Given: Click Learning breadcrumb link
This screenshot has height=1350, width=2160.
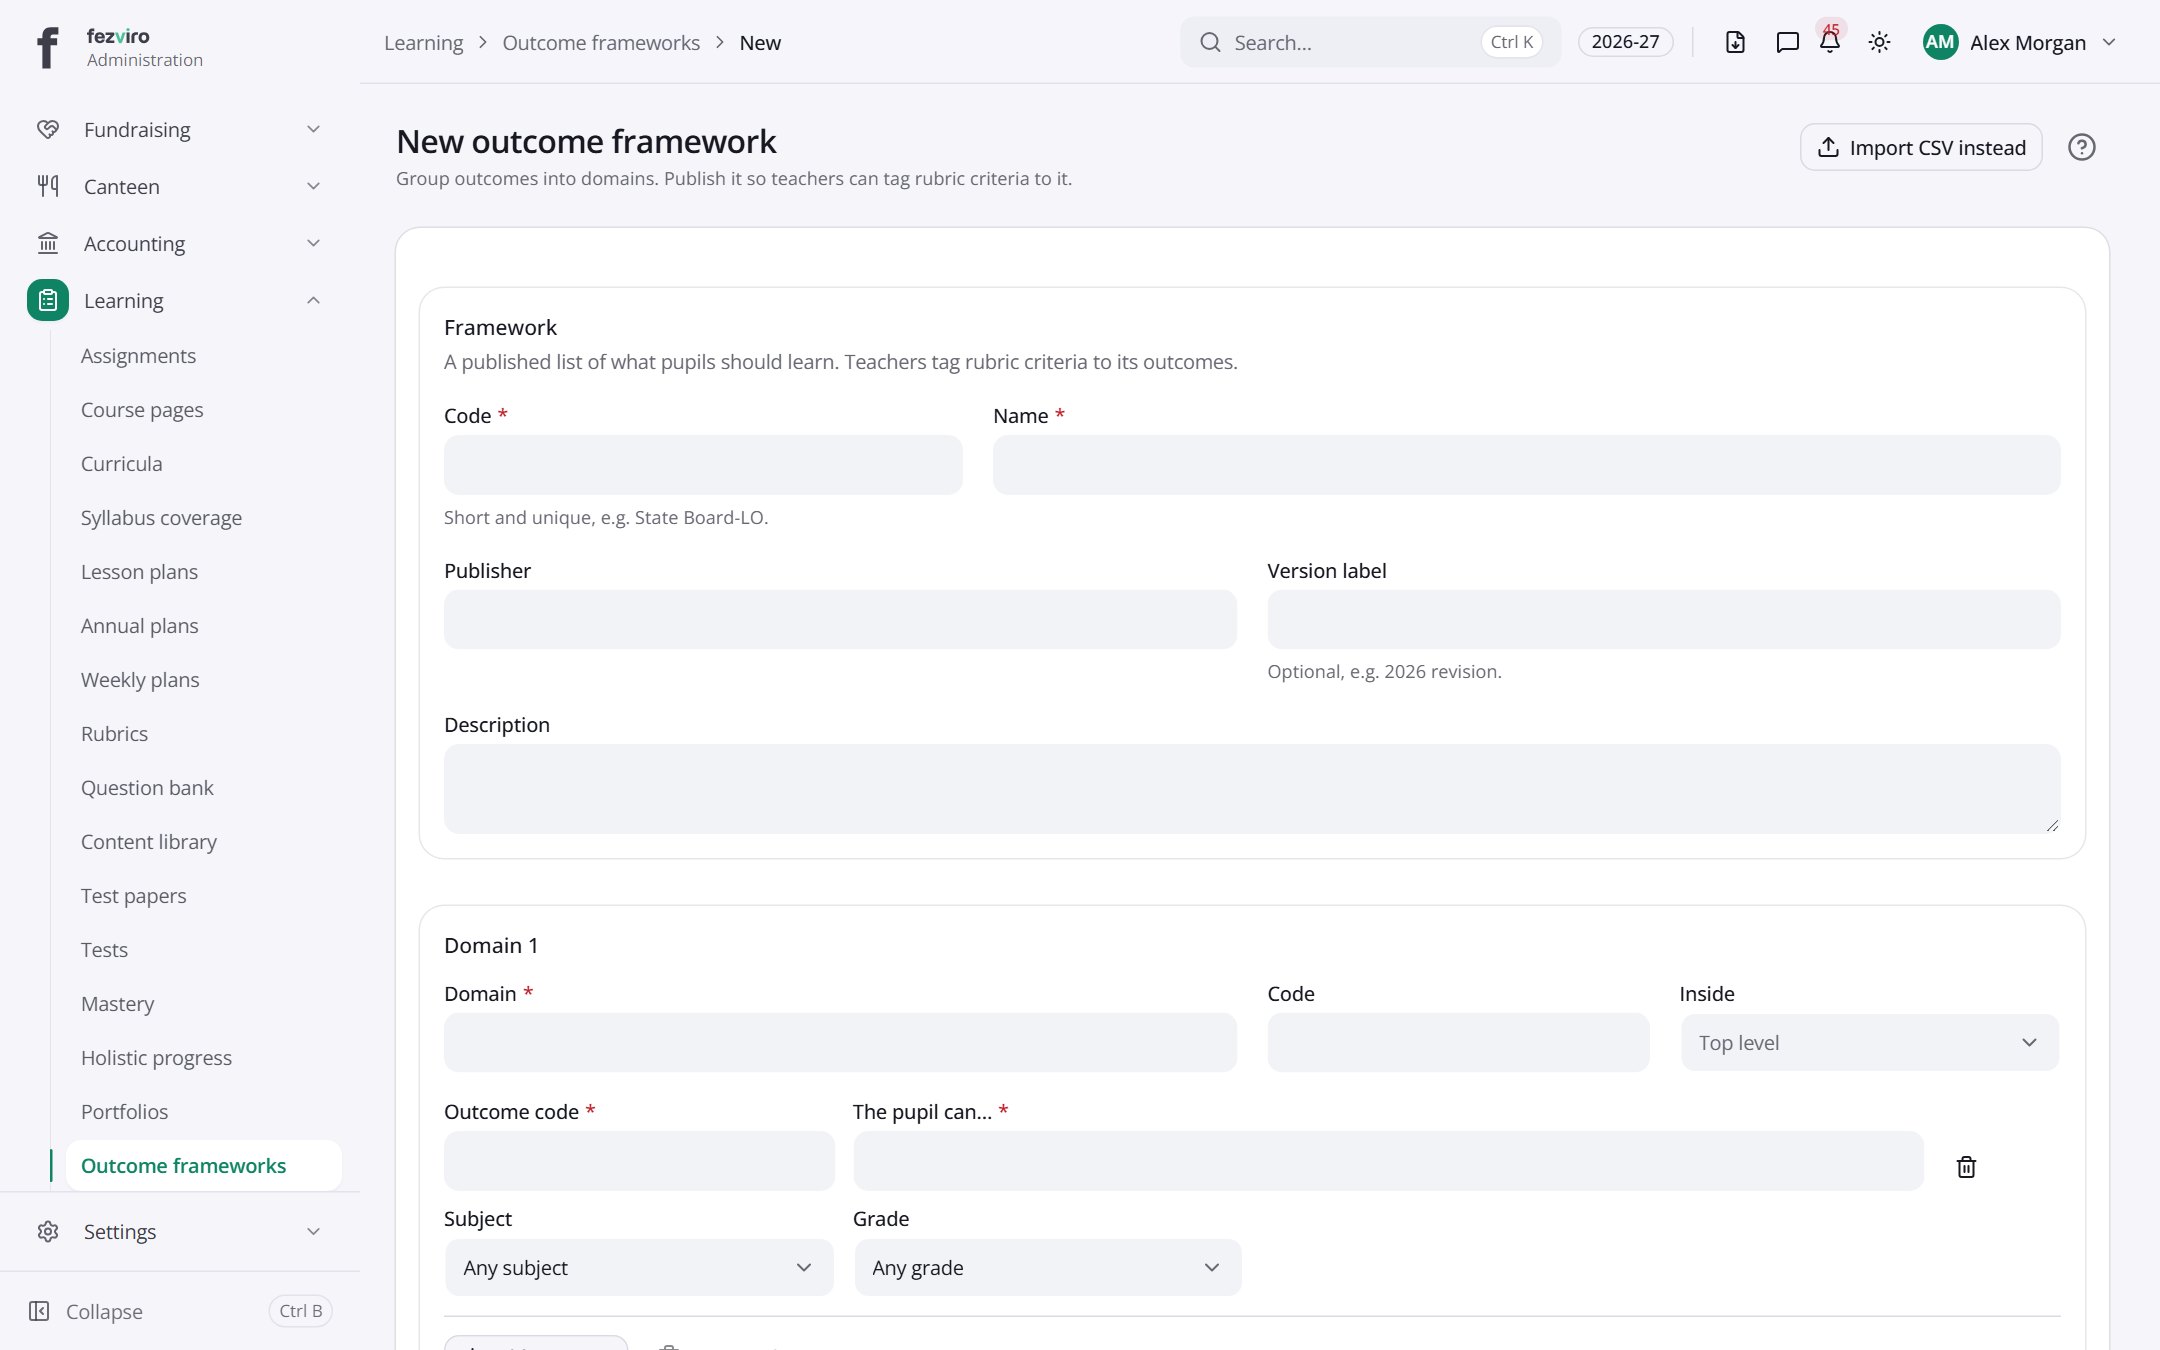Looking at the screenshot, I should pyautogui.click(x=423, y=42).
